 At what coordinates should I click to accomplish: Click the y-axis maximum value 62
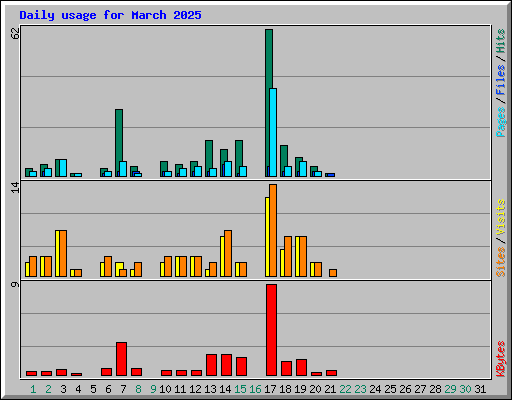[x=15, y=33]
